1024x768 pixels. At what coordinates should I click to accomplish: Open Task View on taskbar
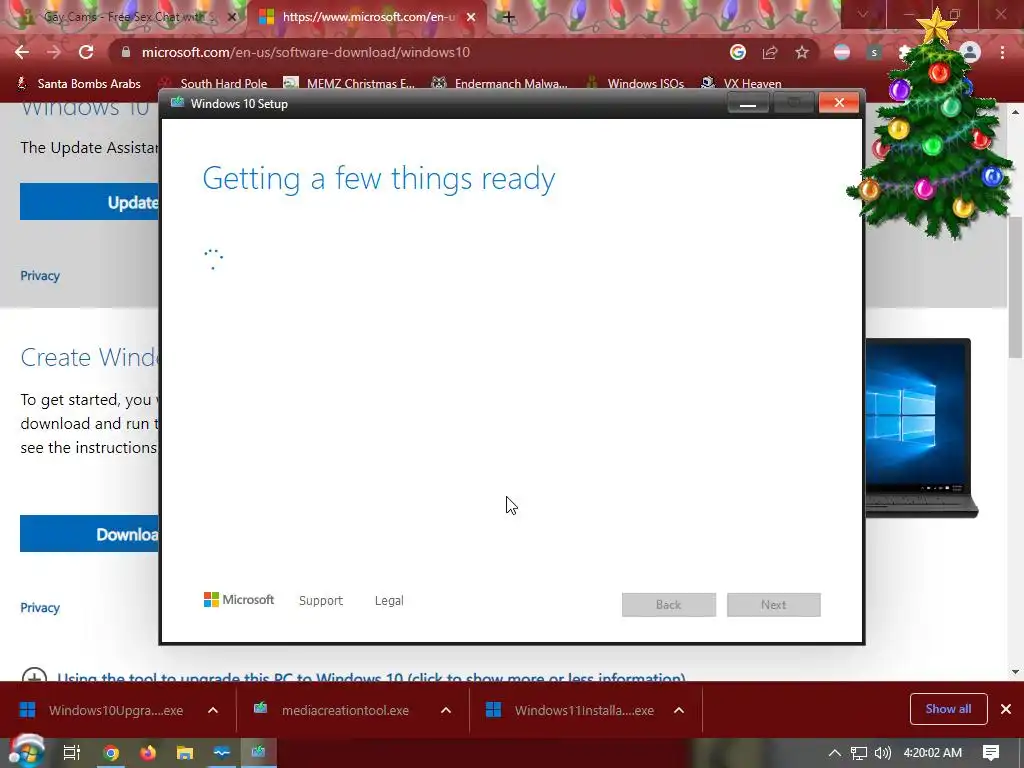click(71, 753)
